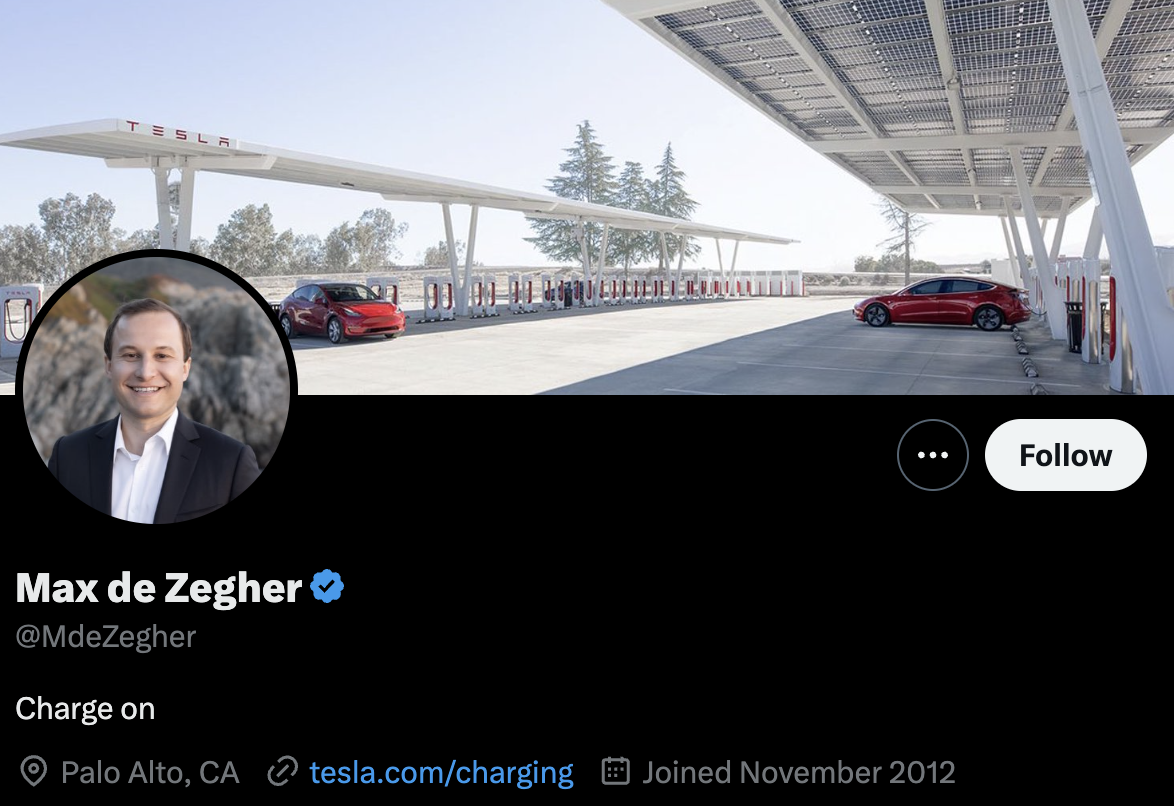Click the Palo Alto, CA location text
Viewport: 1174px width, 806px height.
150,772
